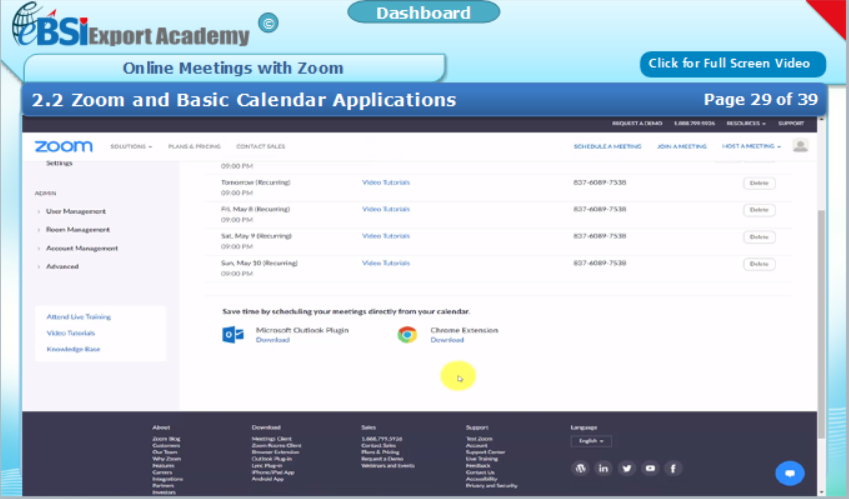Go to the Dashboard button
The image size is (849, 499).
(423, 12)
